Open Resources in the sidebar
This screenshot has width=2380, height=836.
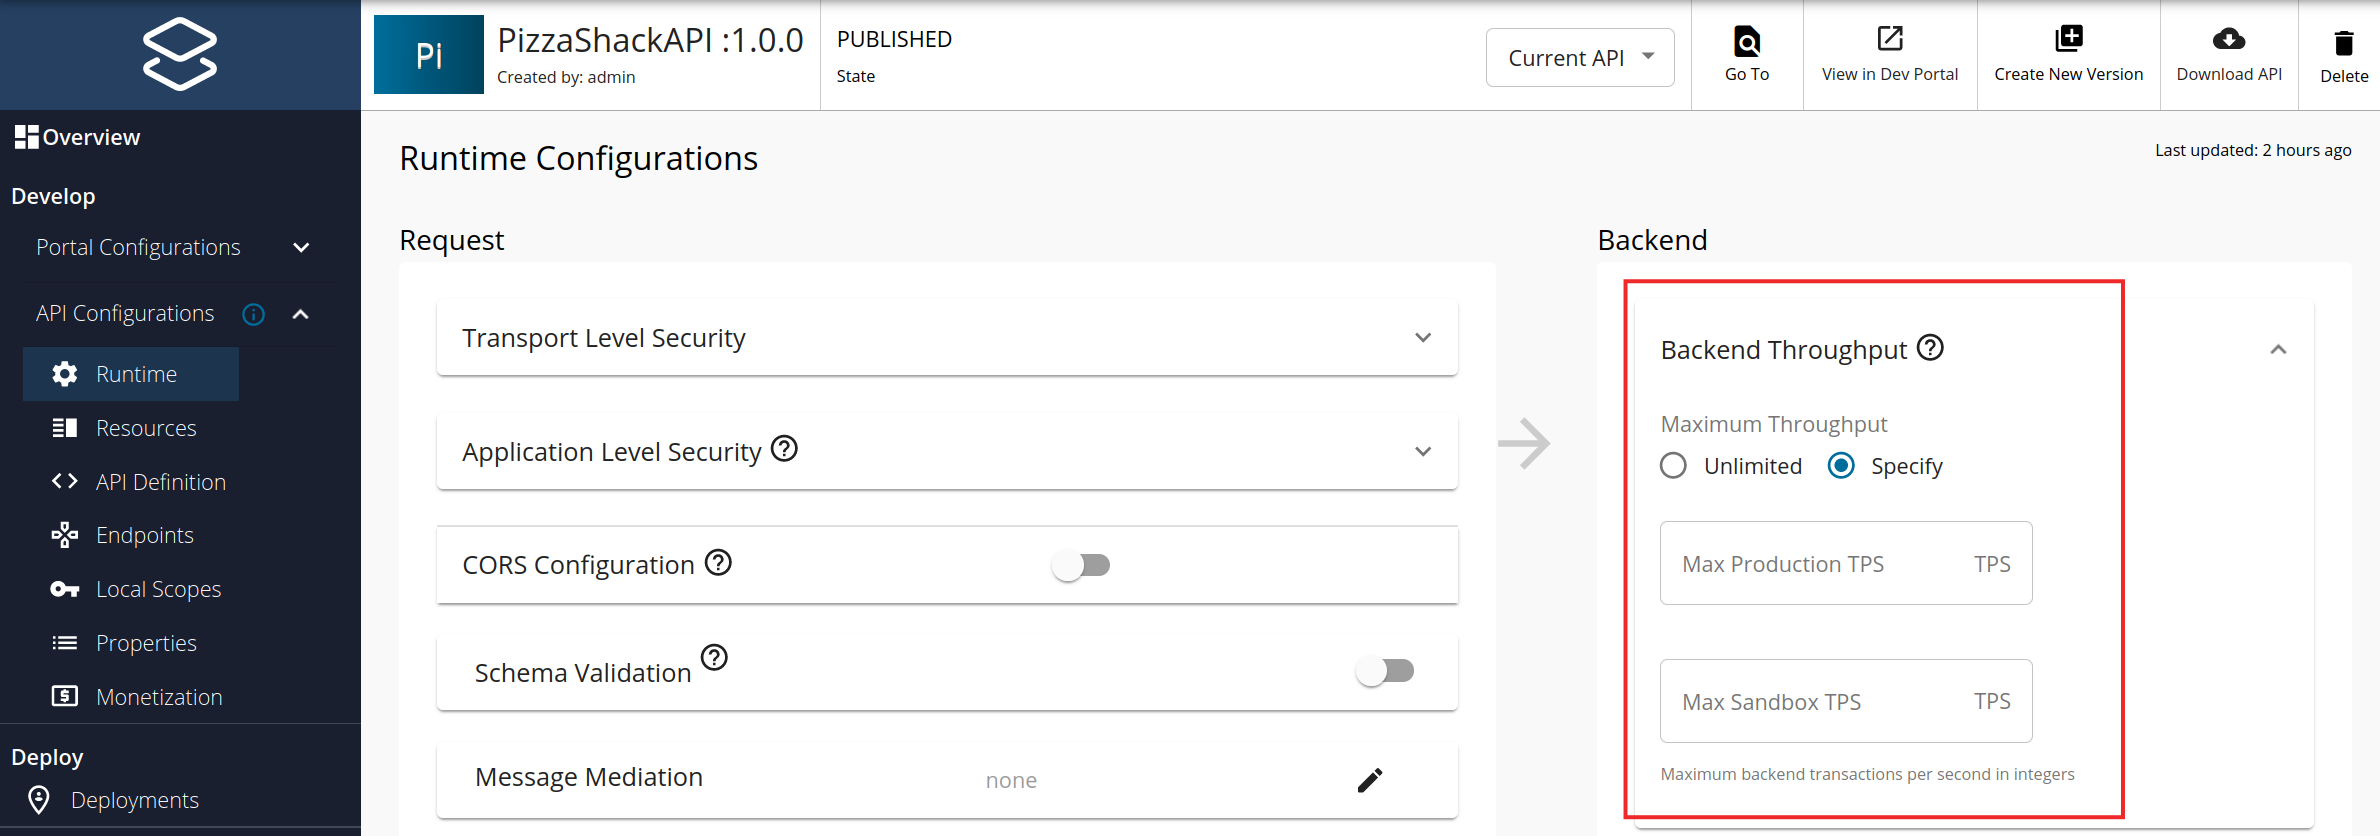point(146,428)
